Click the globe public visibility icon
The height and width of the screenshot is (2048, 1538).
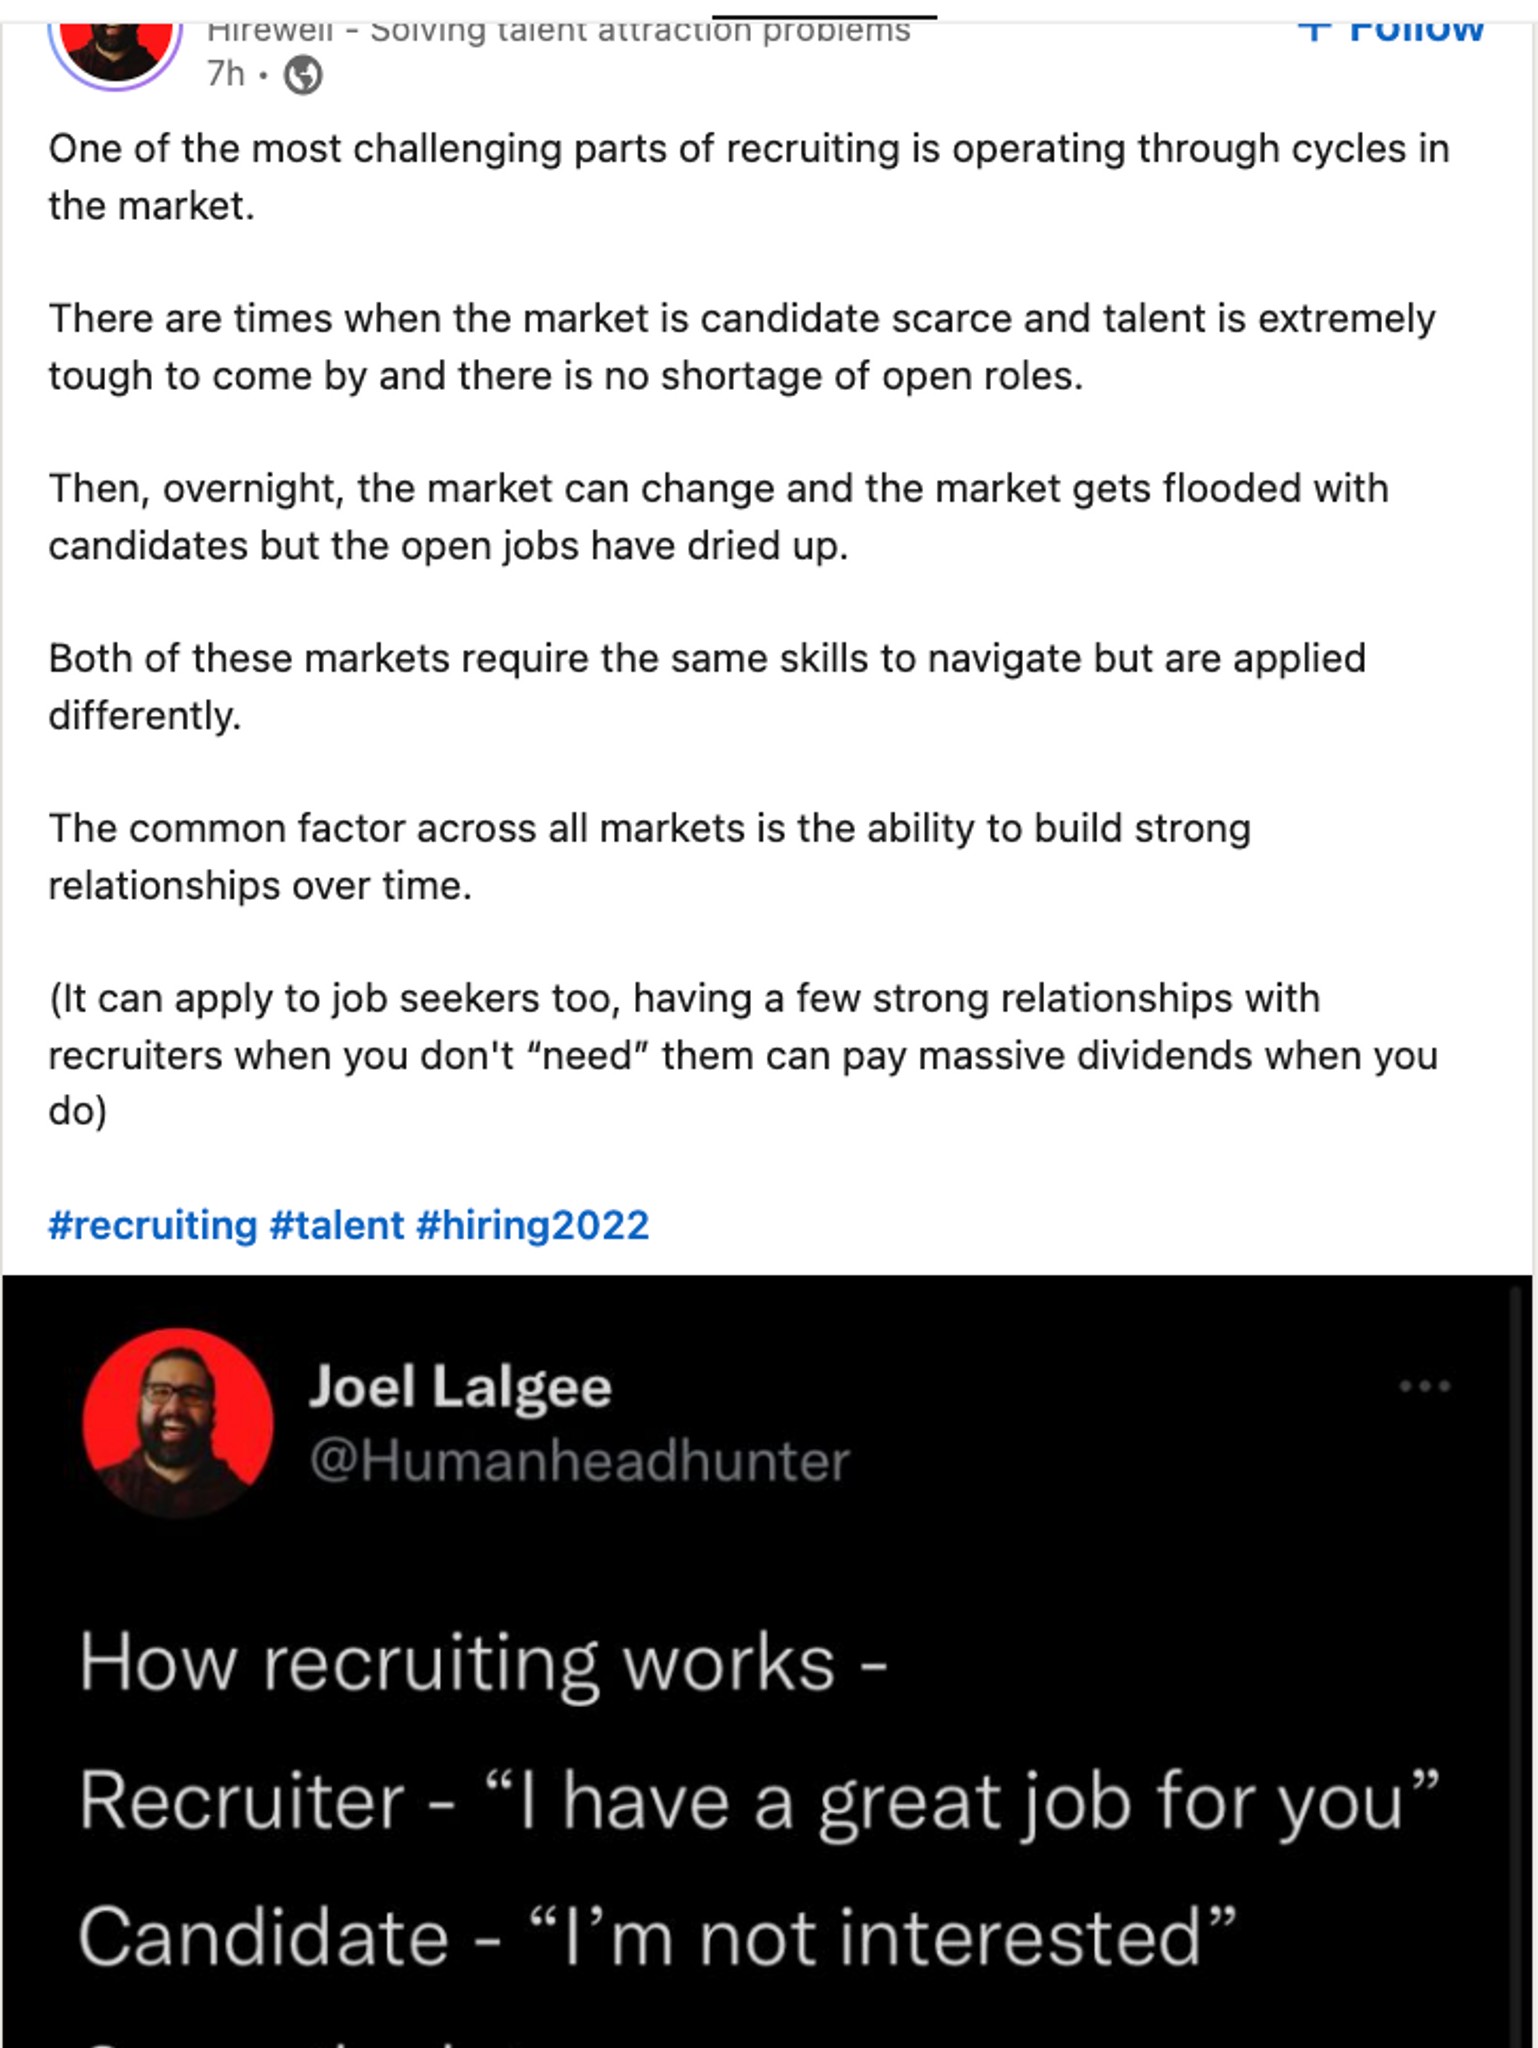click(x=303, y=75)
